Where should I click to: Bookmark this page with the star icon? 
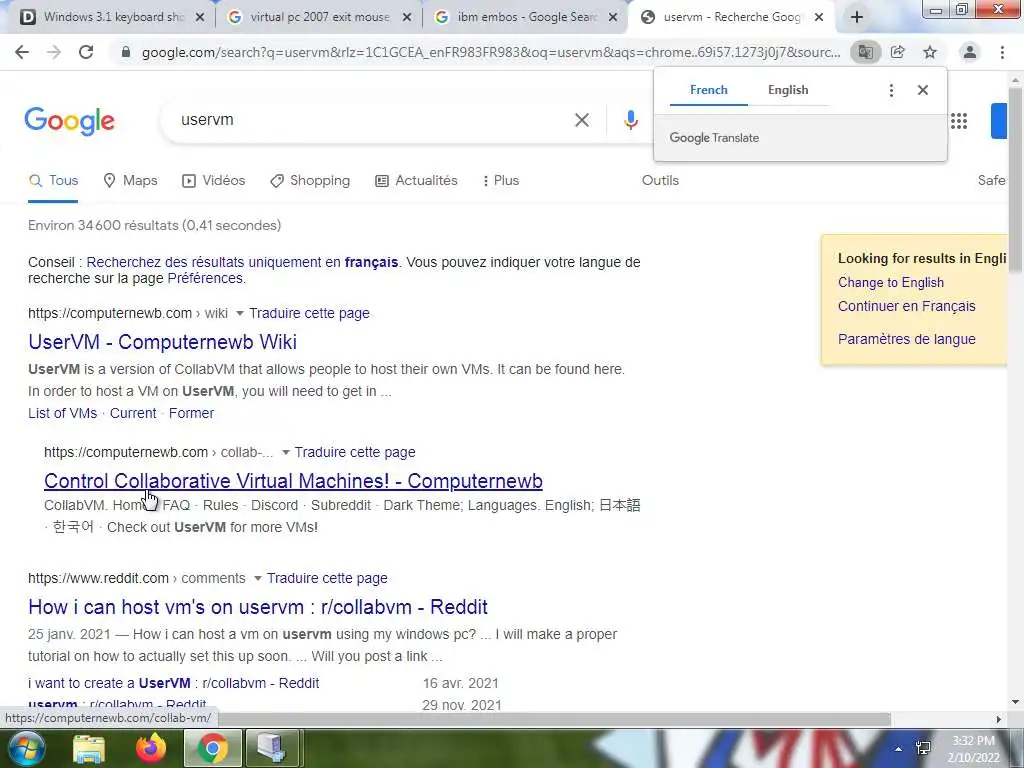coord(930,52)
